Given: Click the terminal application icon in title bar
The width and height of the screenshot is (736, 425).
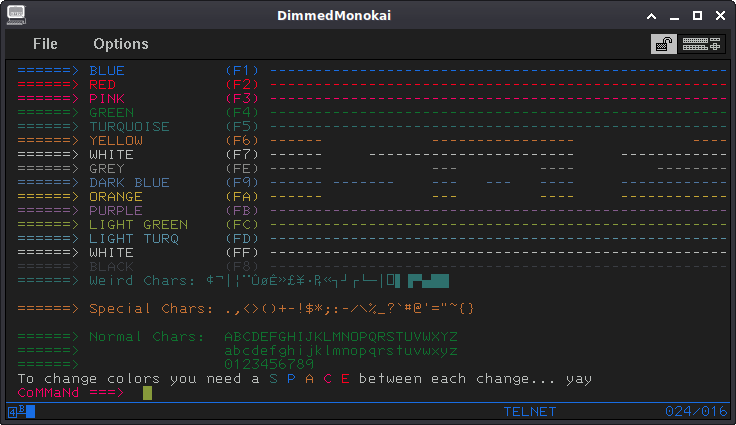Looking at the screenshot, I should pos(16,15).
